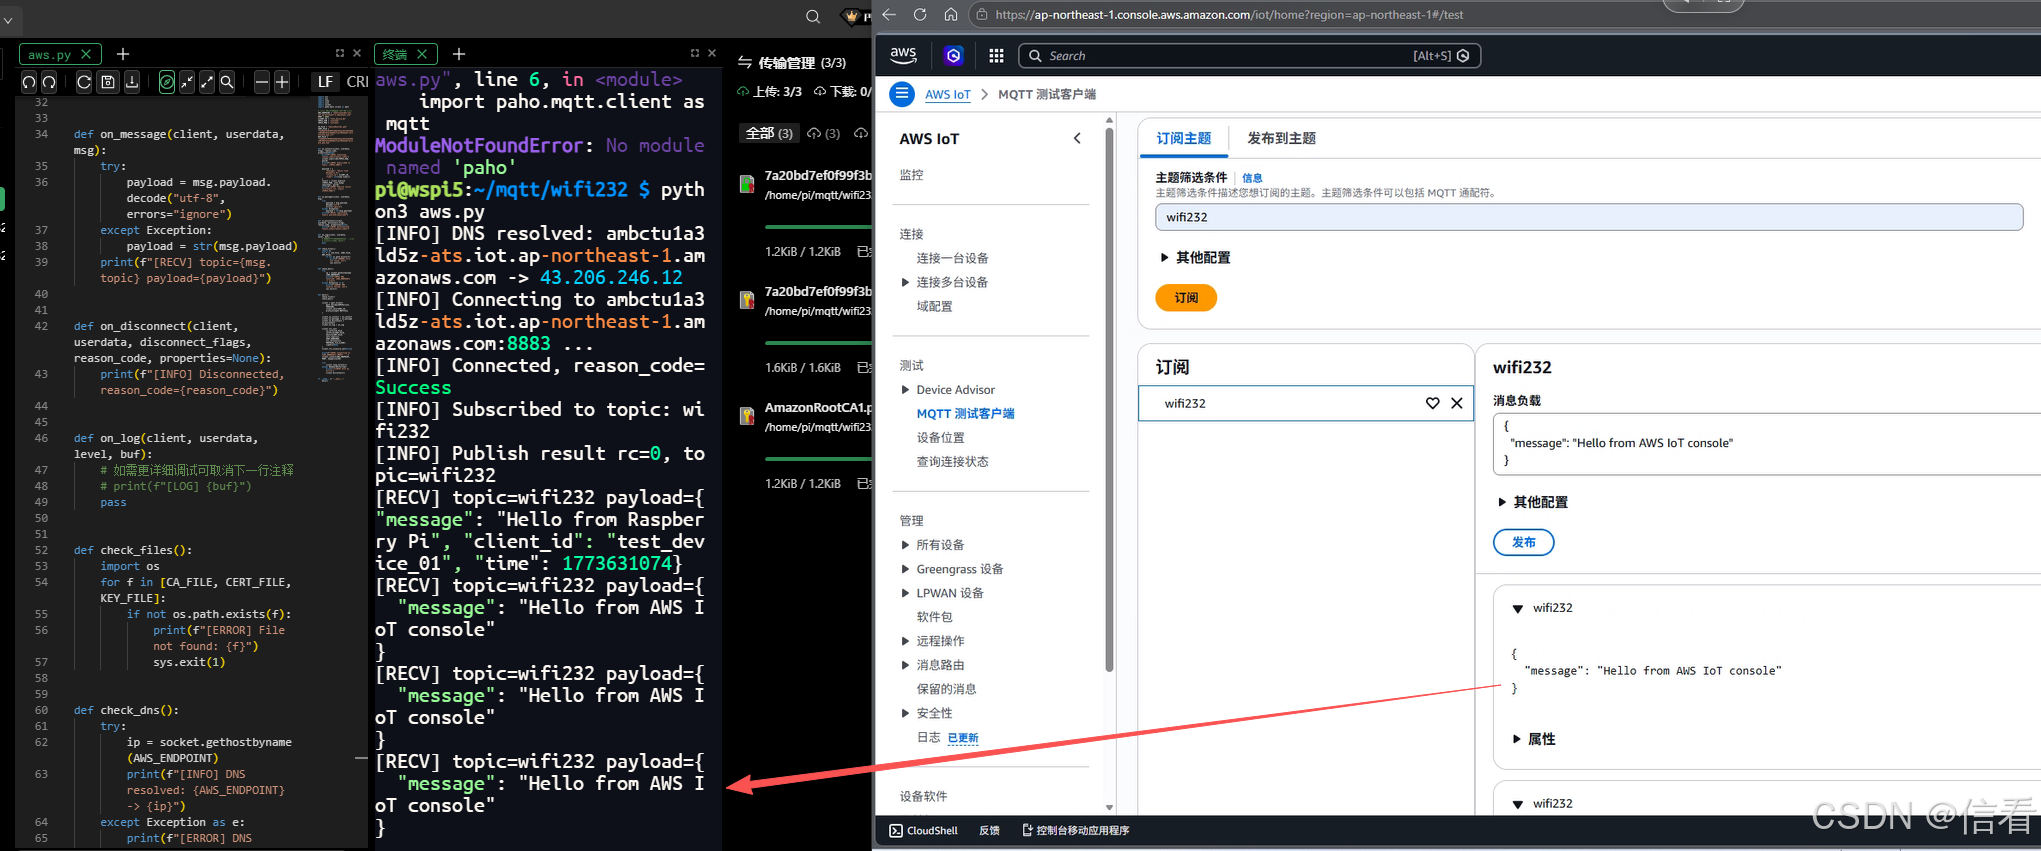Reload the aws.py file with refresh icon

click(x=84, y=82)
